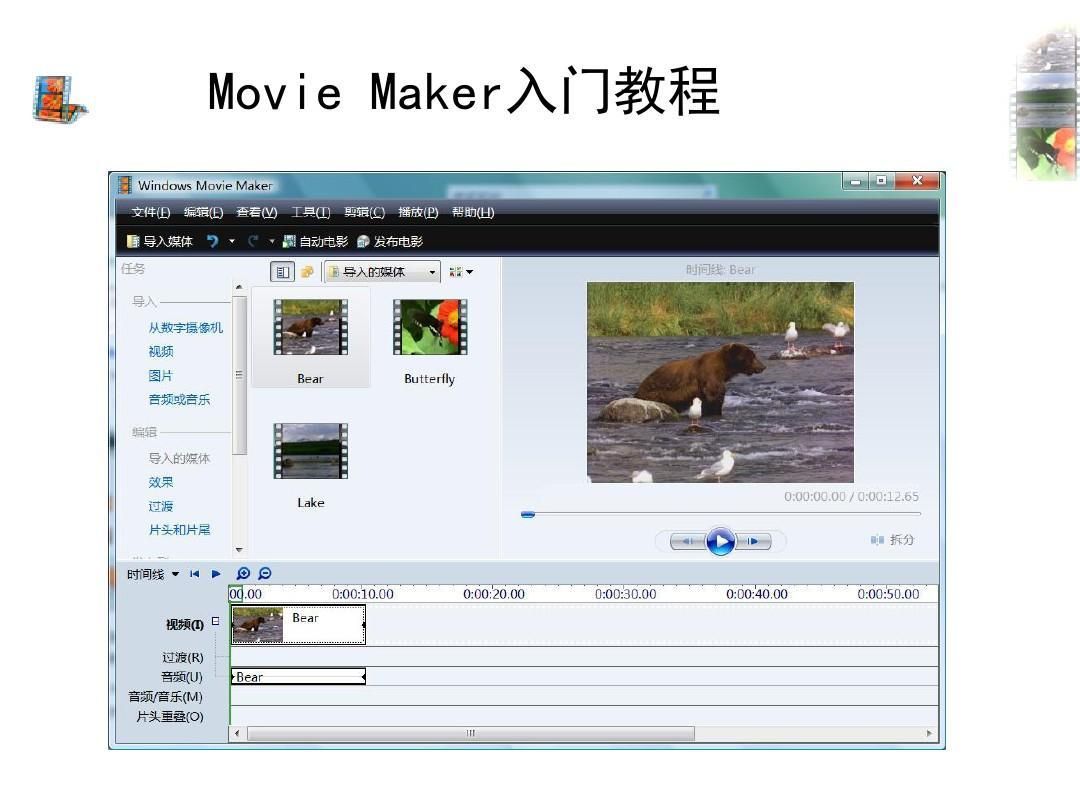Open the 编辑(E) menu
The image size is (1080, 810).
[203, 212]
